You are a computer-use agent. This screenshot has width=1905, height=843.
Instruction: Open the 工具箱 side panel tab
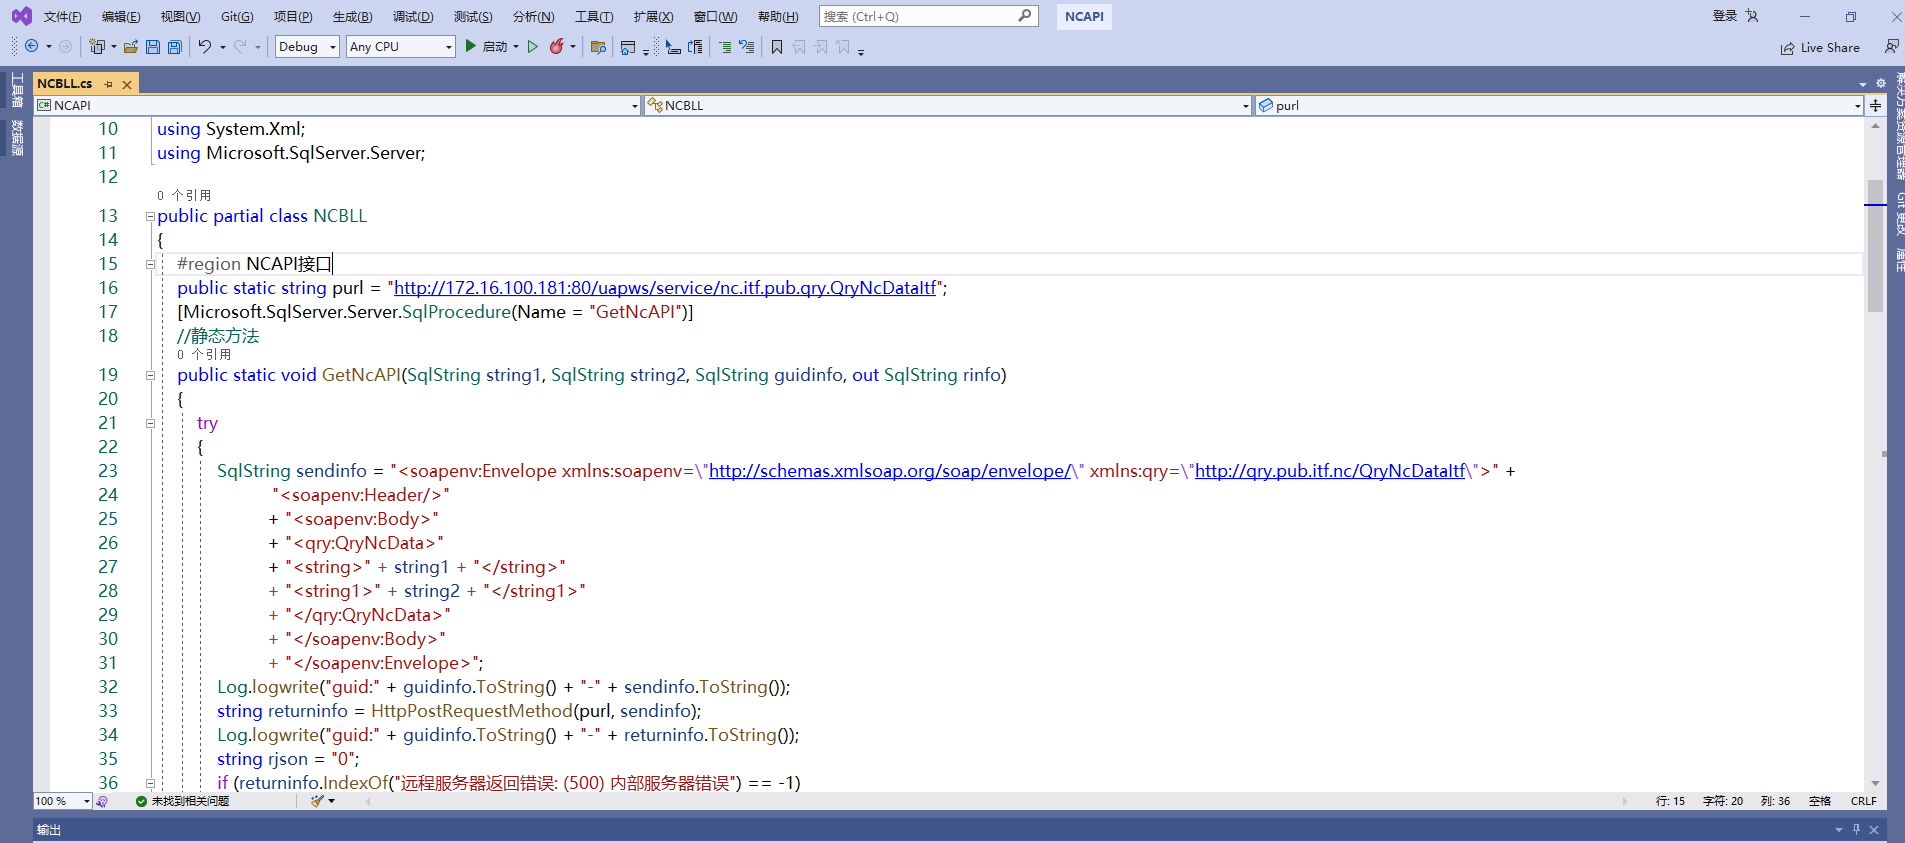tap(17, 90)
